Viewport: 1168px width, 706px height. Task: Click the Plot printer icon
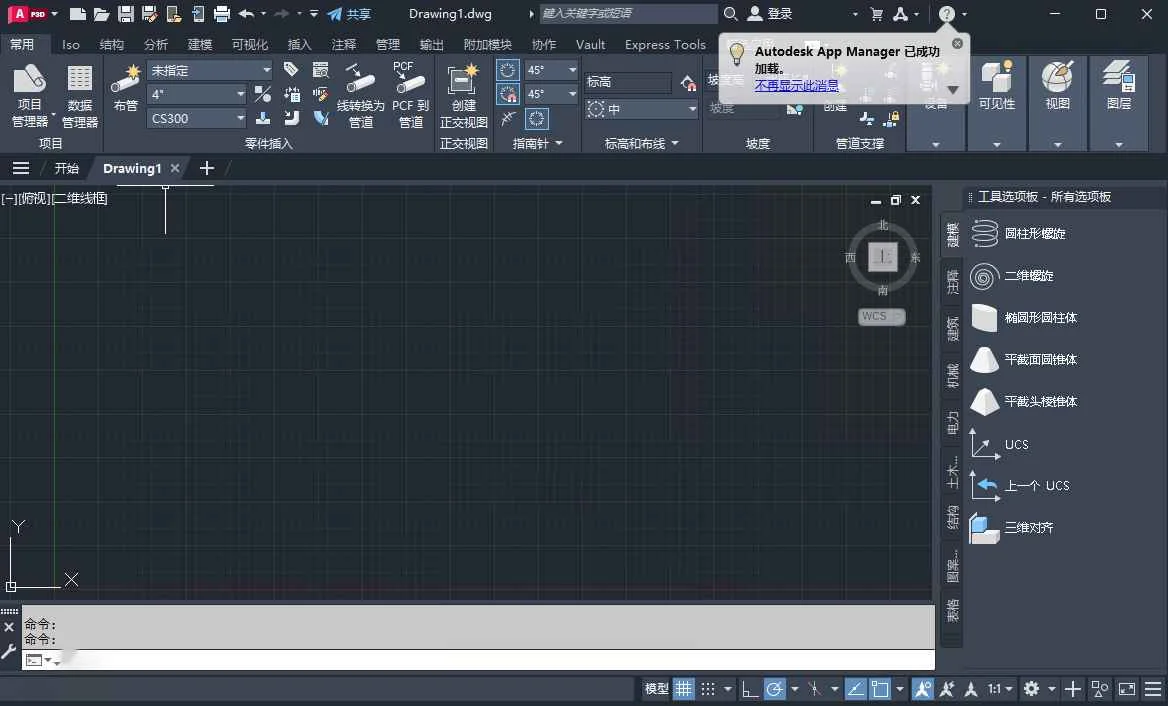[221, 13]
